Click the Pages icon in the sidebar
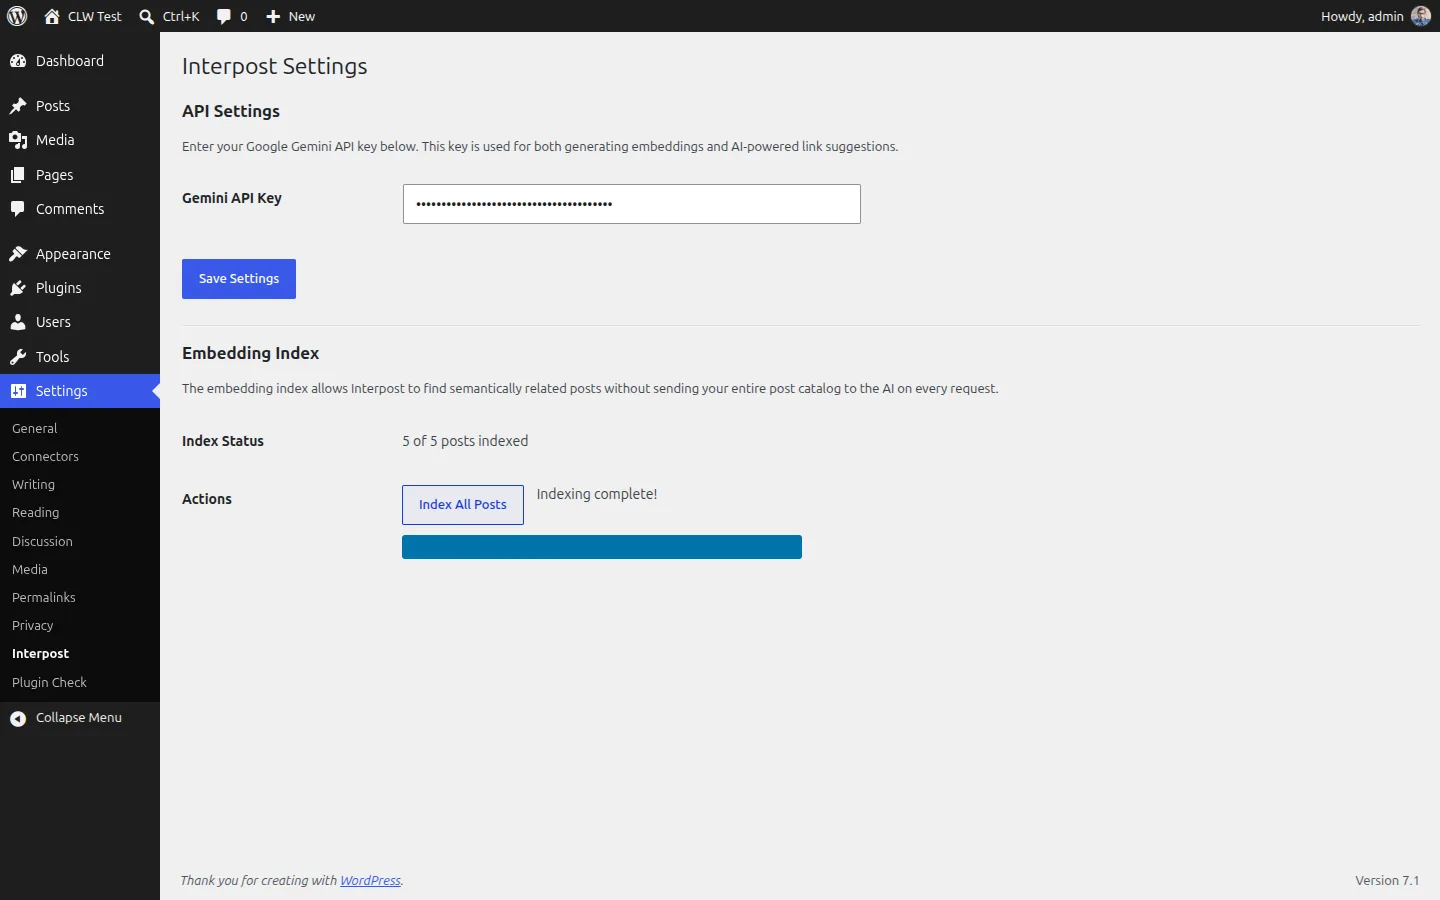Screen dimensions: 1440x900 [18, 175]
